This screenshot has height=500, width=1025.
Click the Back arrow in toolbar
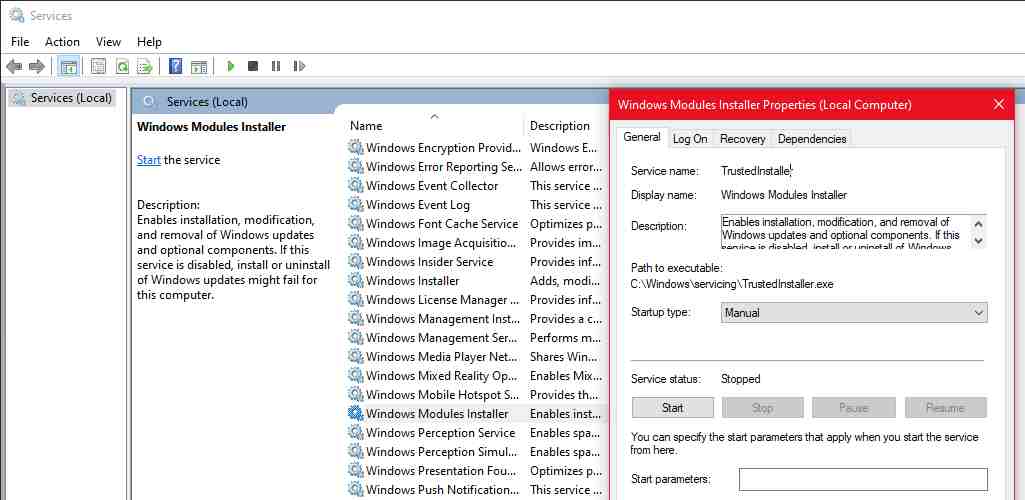point(14,66)
